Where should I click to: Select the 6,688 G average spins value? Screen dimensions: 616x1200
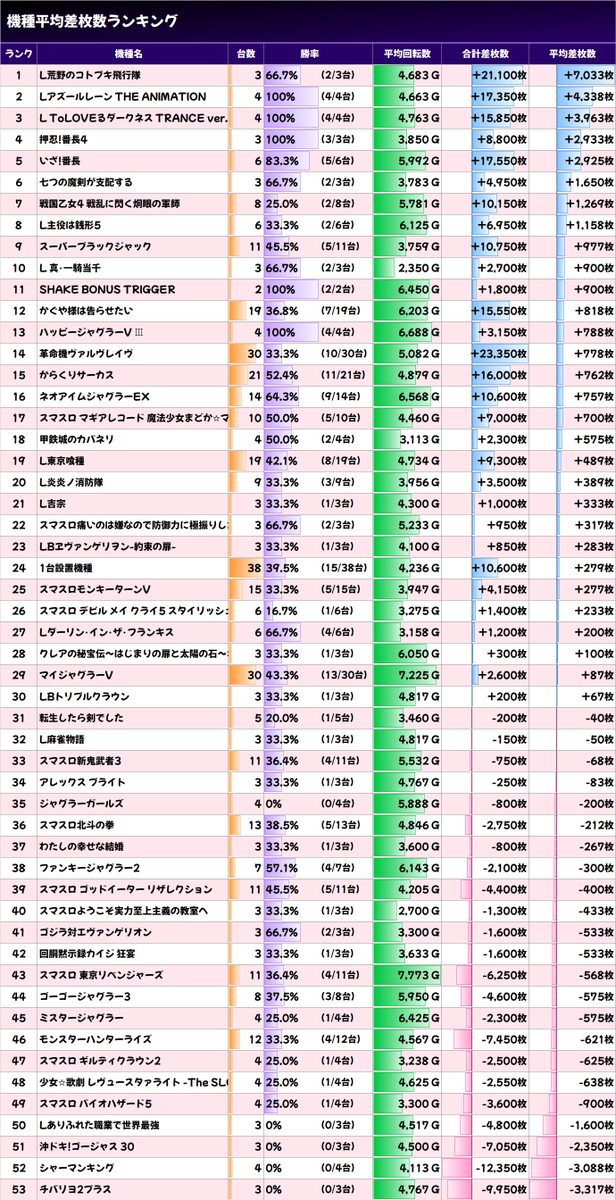click(x=419, y=332)
